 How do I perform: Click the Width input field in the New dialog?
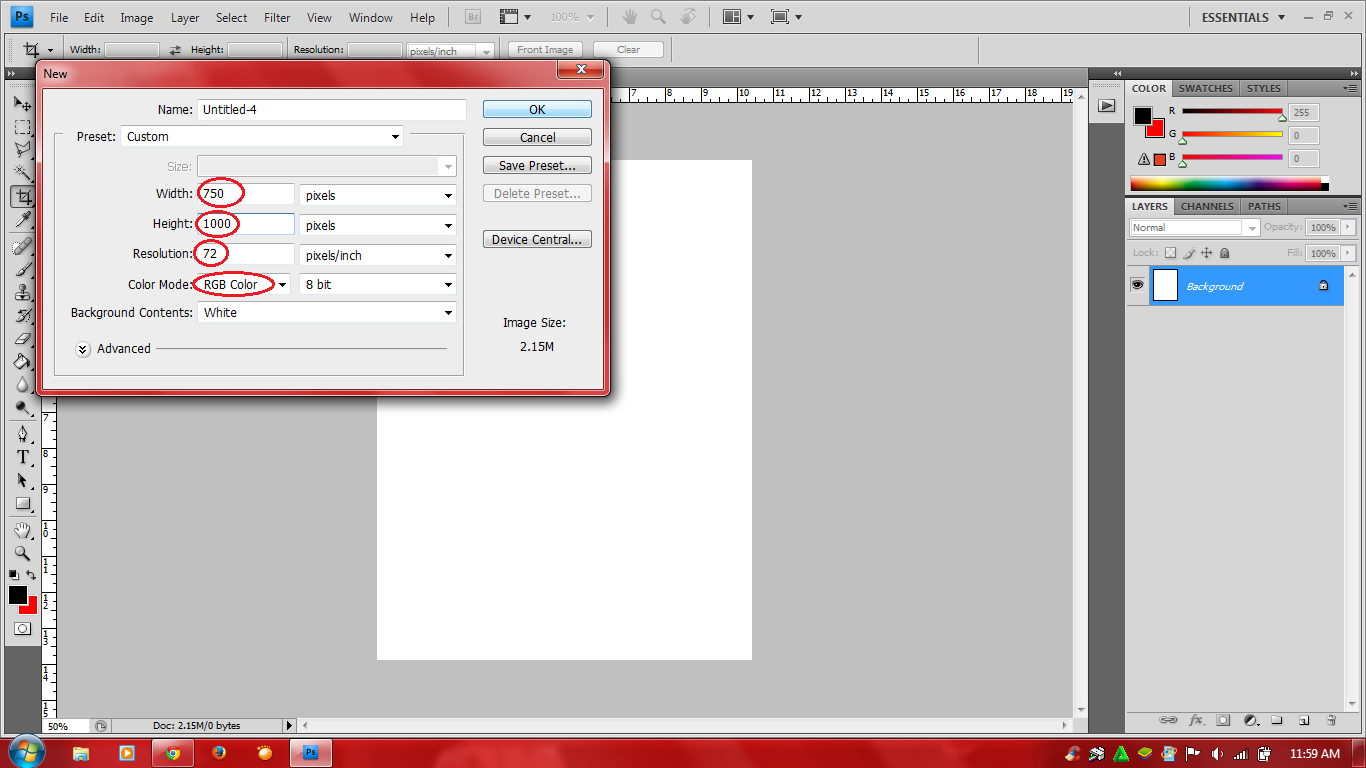tap(246, 196)
